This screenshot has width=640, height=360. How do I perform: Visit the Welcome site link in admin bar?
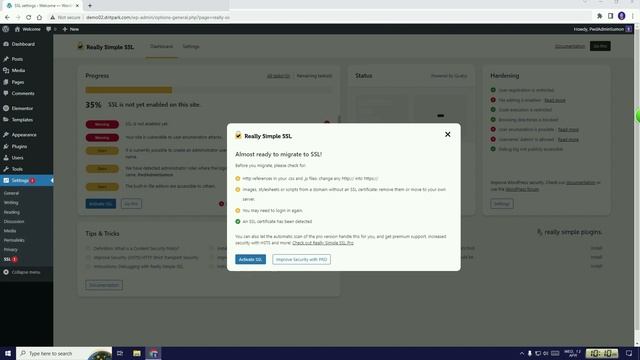click(x=27, y=29)
